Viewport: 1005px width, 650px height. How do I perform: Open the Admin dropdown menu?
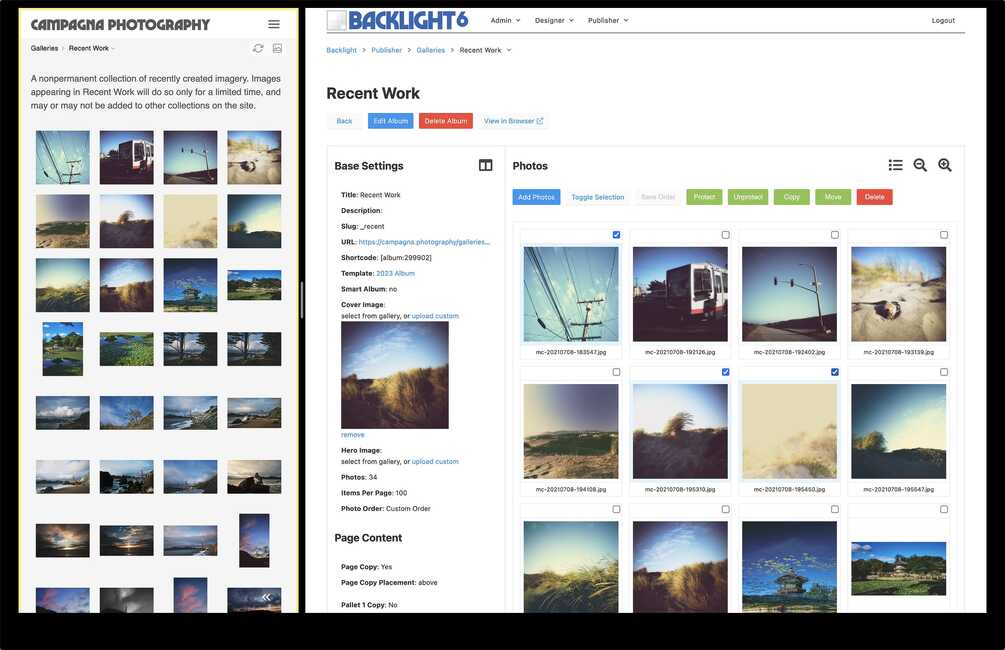[505, 21]
